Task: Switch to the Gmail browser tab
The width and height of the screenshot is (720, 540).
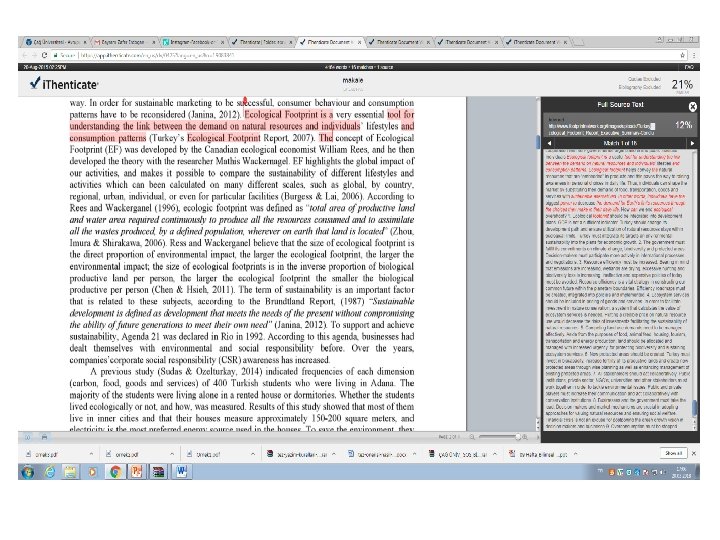Action: (123, 42)
